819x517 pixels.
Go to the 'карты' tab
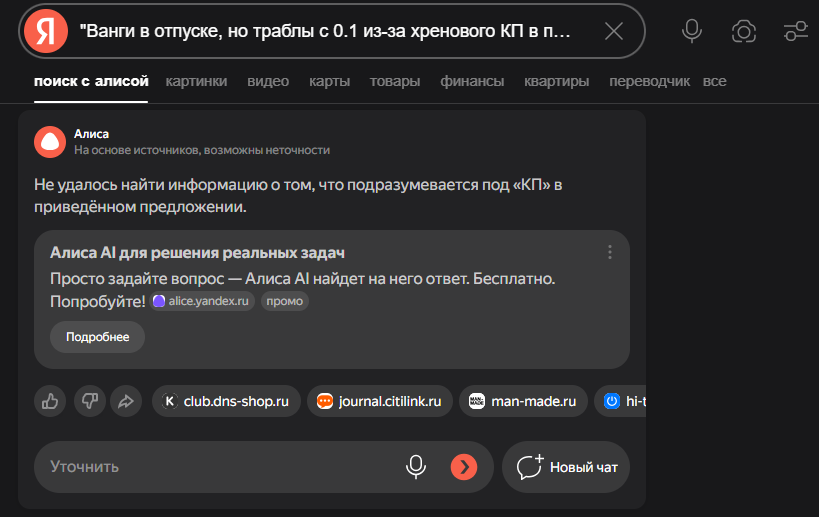pos(330,81)
